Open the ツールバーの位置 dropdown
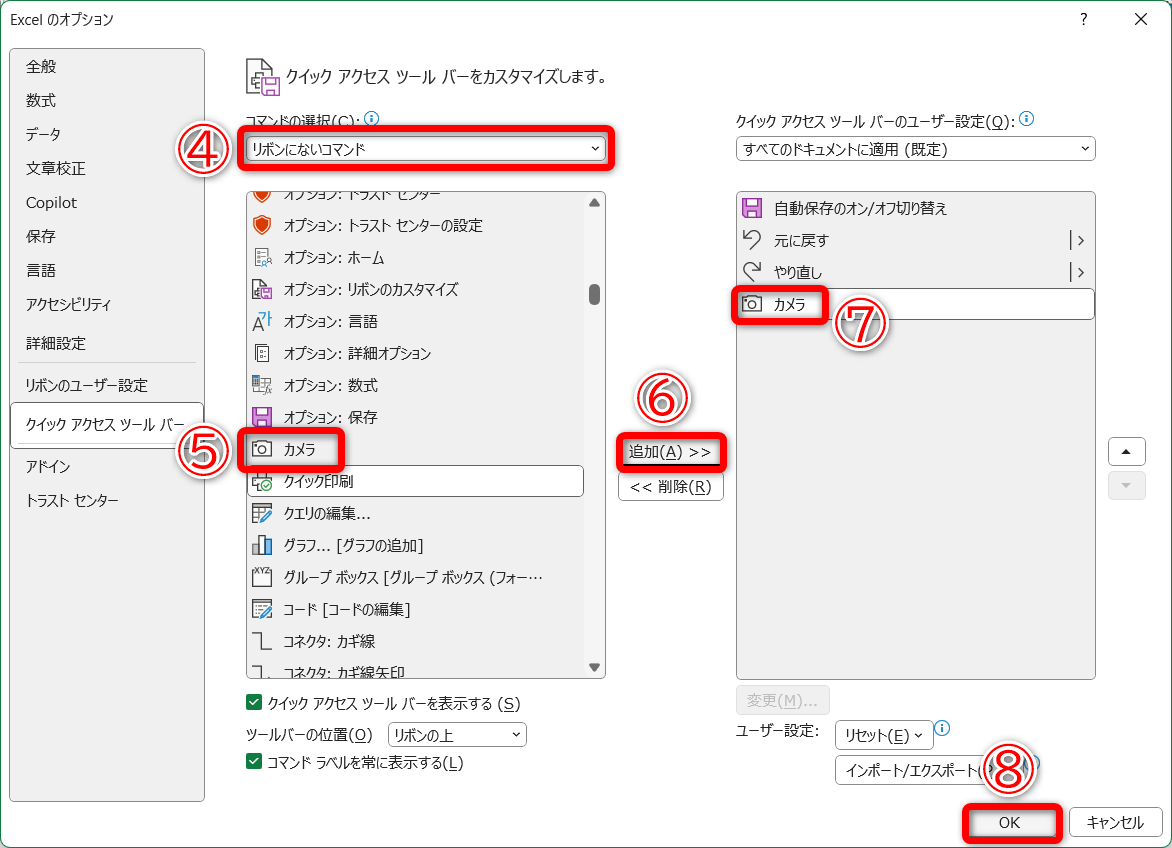The height and width of the screenshot is (848, 1172). coord(456,735)
